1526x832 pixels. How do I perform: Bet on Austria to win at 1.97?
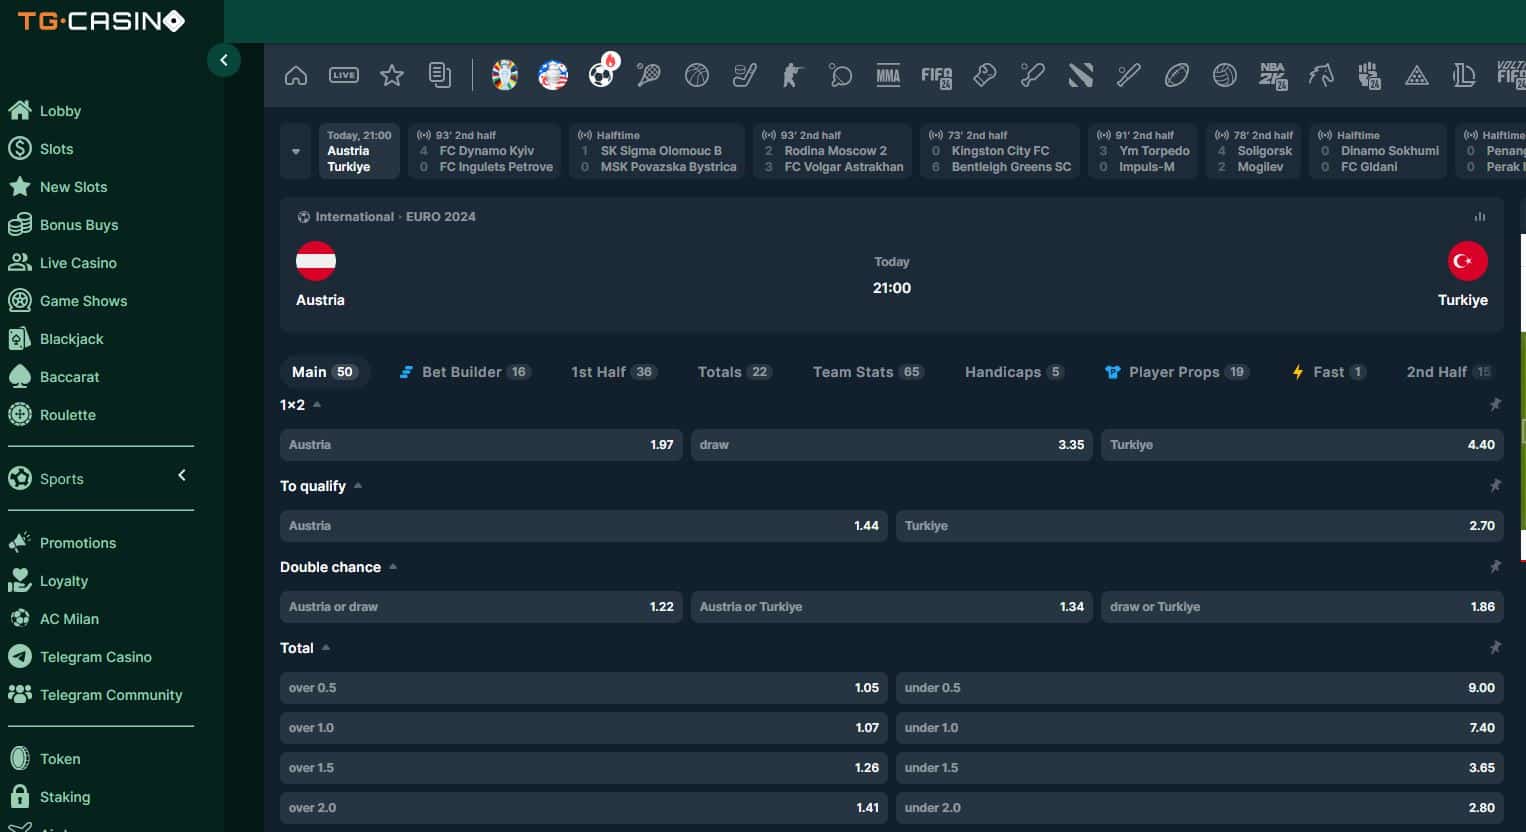point(480,445)
